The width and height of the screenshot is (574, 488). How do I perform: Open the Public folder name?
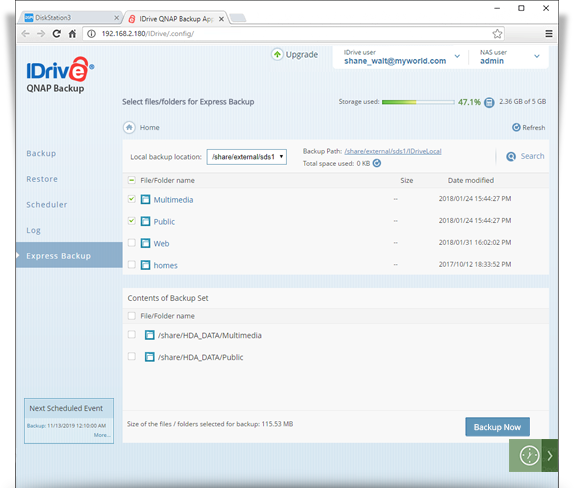coord(164,222)
